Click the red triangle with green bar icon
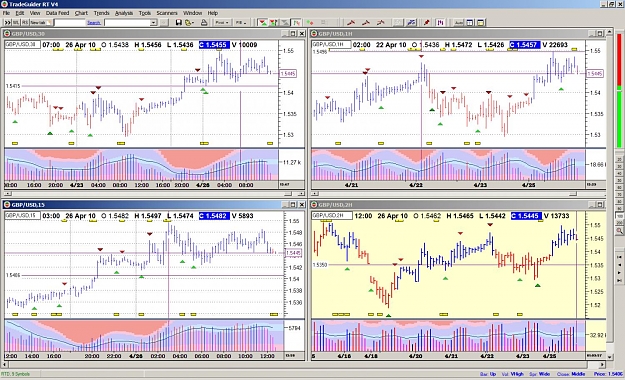Screen dimensions: 625x380 (x=273, y=23)
